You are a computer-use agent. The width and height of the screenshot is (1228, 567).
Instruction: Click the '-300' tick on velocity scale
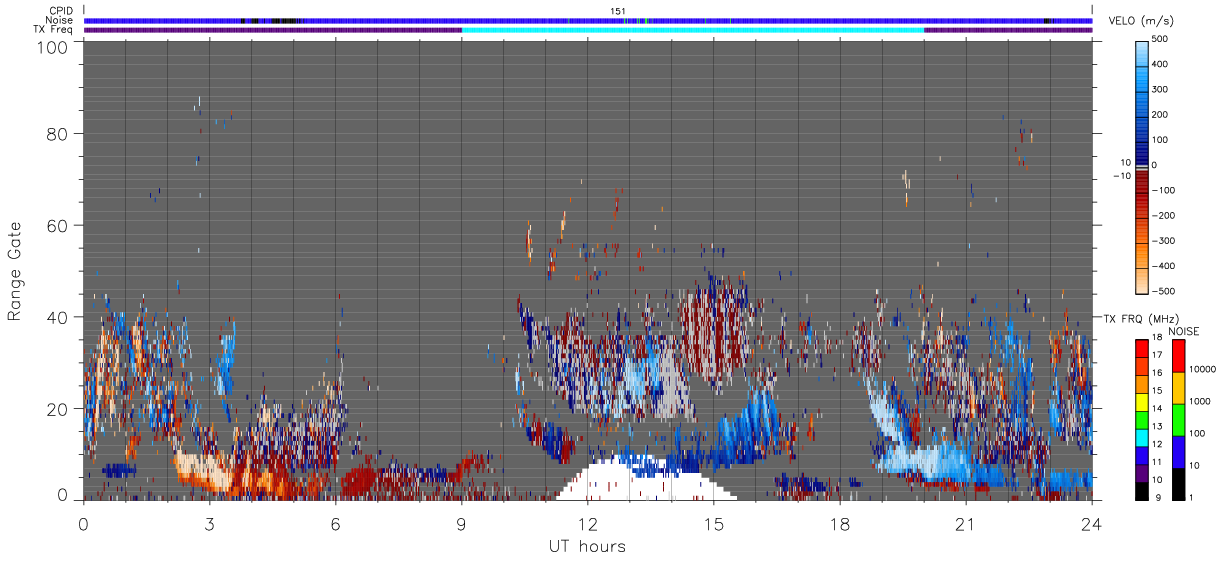(1165, 241)
